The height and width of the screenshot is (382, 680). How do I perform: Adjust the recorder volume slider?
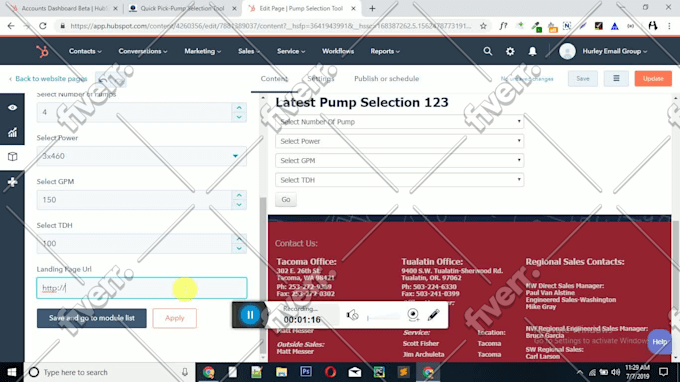pos(383,318)
